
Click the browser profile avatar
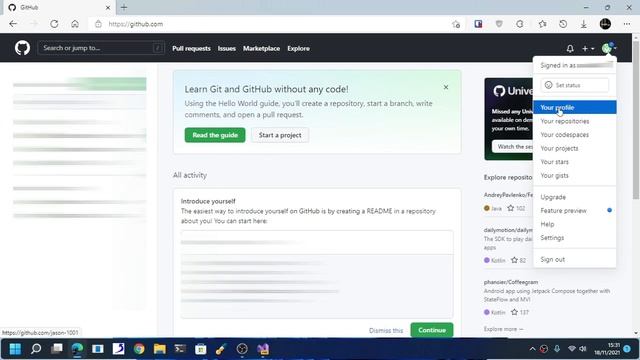coord(605,24)
